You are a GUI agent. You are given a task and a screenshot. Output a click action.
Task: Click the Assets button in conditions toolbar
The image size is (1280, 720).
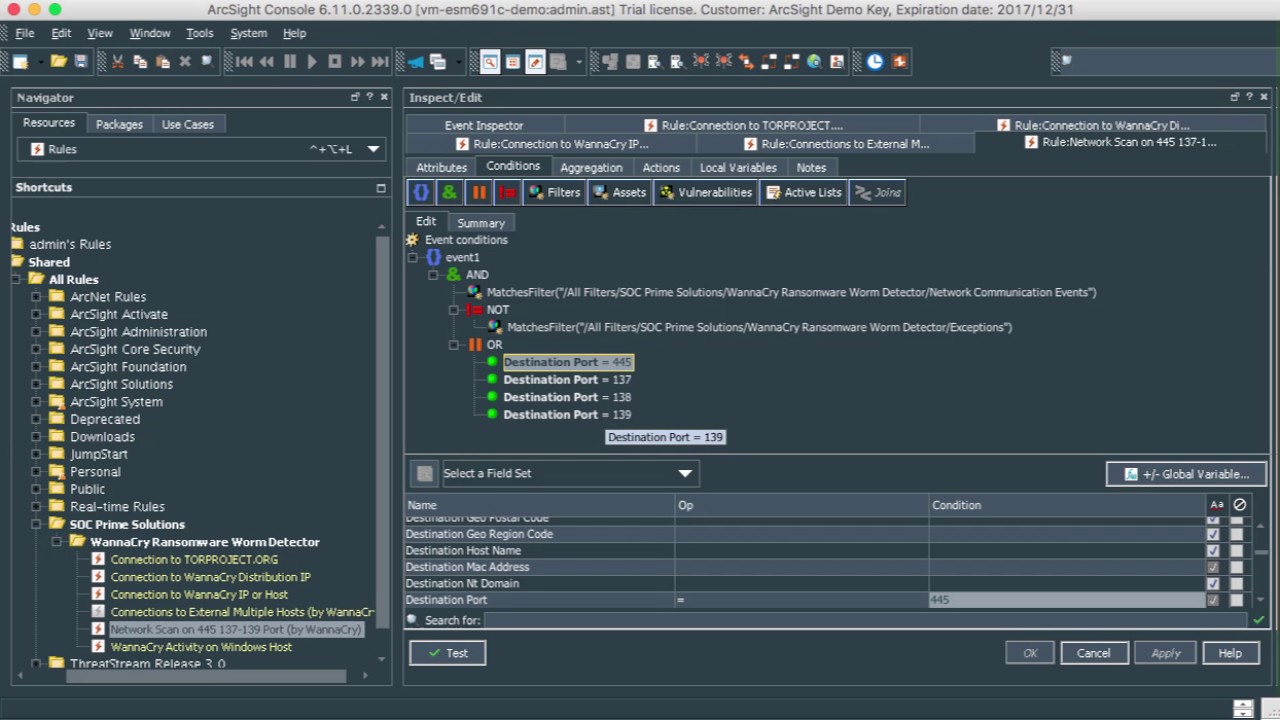619,192
